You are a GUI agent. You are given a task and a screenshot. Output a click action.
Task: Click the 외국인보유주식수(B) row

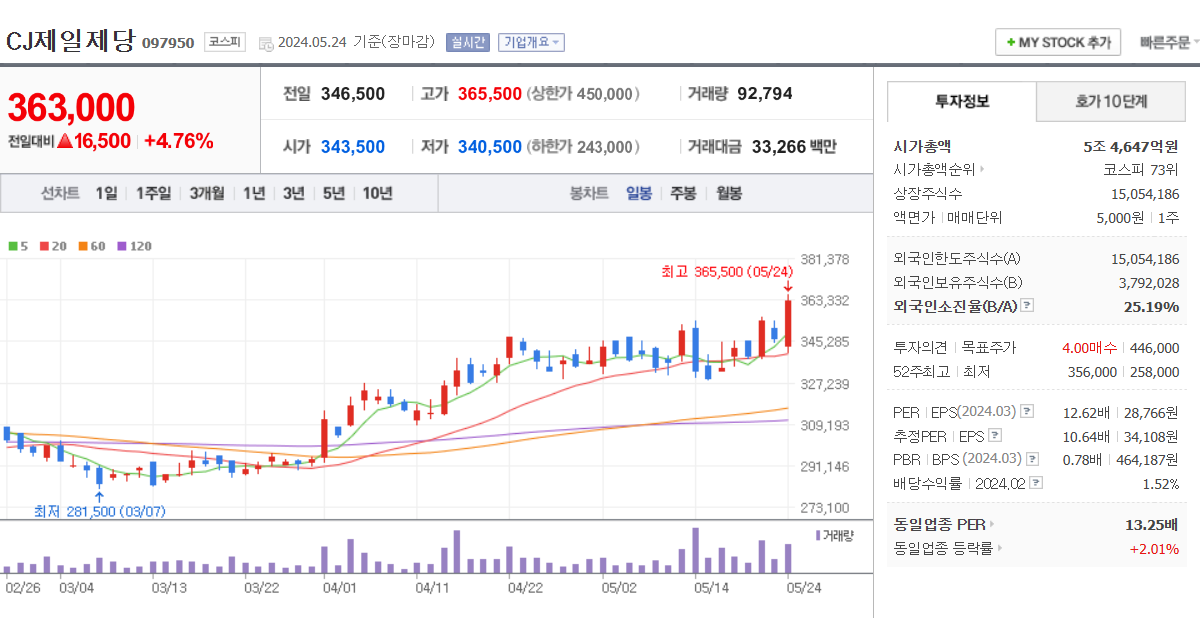point(1036,282)
